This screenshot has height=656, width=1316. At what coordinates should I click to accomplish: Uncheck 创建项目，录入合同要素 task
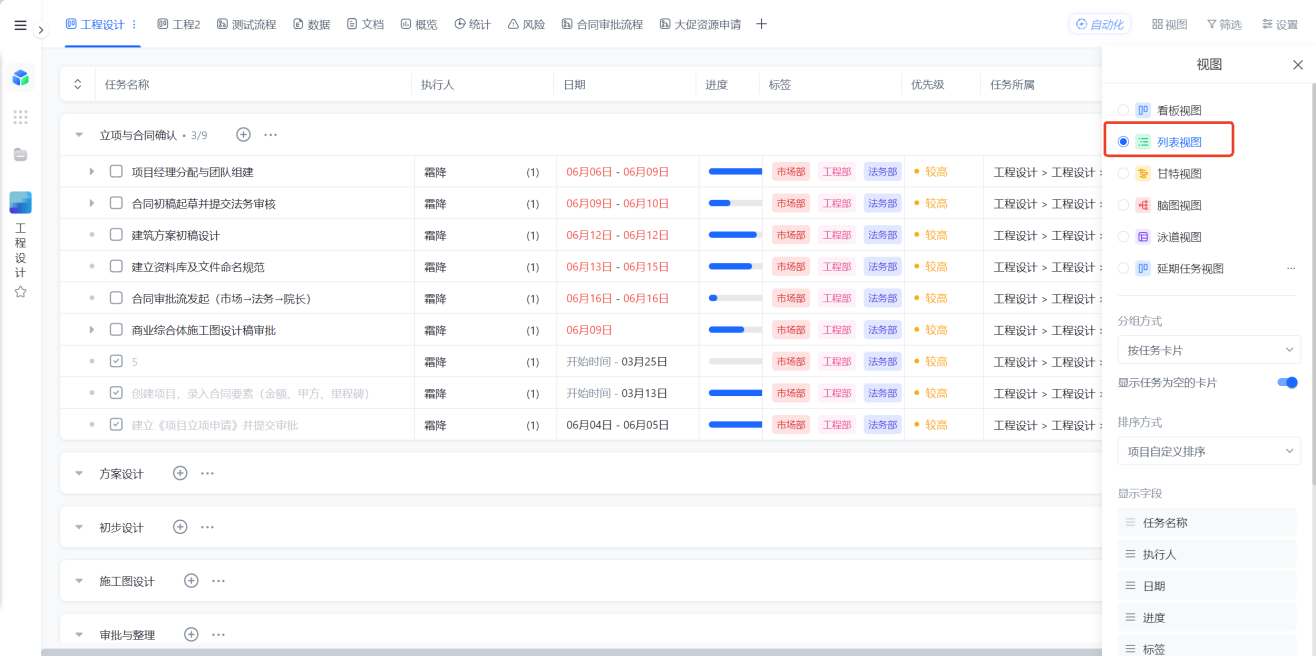pyautogui.click(x=116, y=393)
